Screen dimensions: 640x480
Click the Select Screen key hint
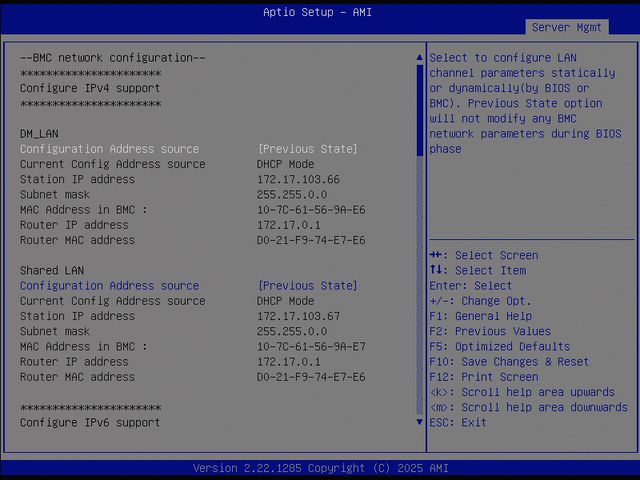[x=484, y=256]
